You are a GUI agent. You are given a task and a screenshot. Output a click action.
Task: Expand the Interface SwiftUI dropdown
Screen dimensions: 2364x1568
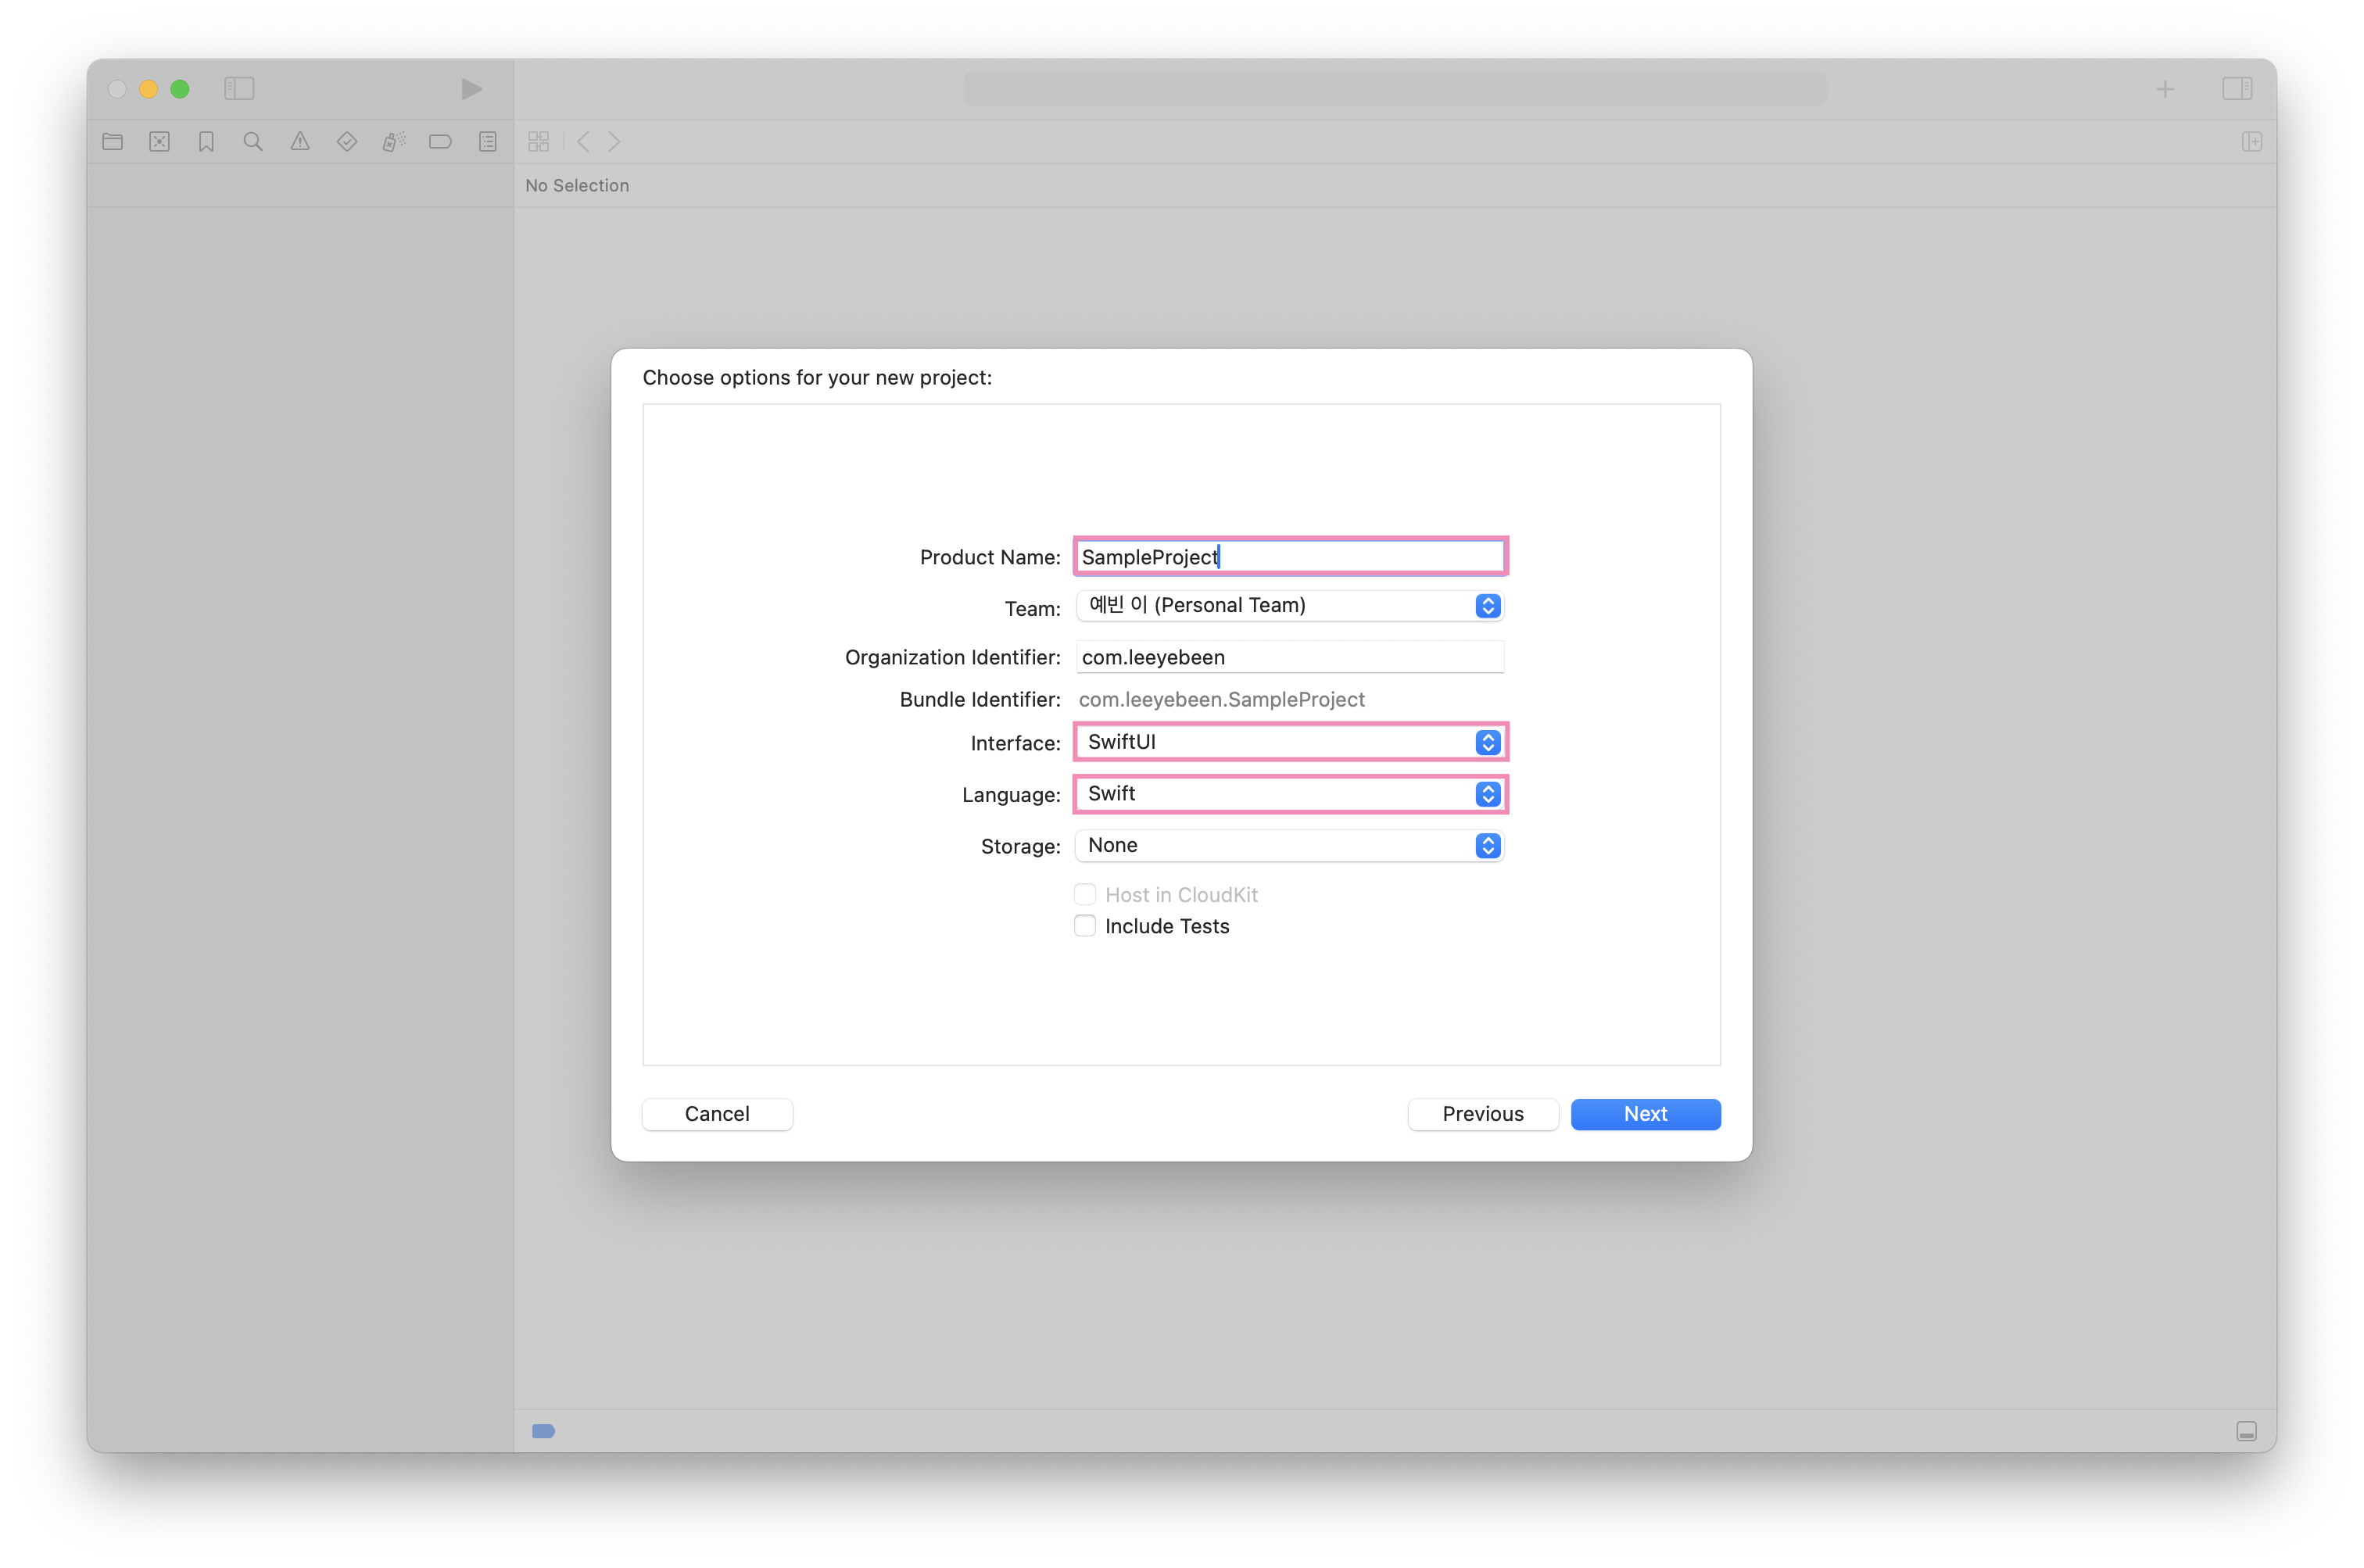coord(1289,742)
